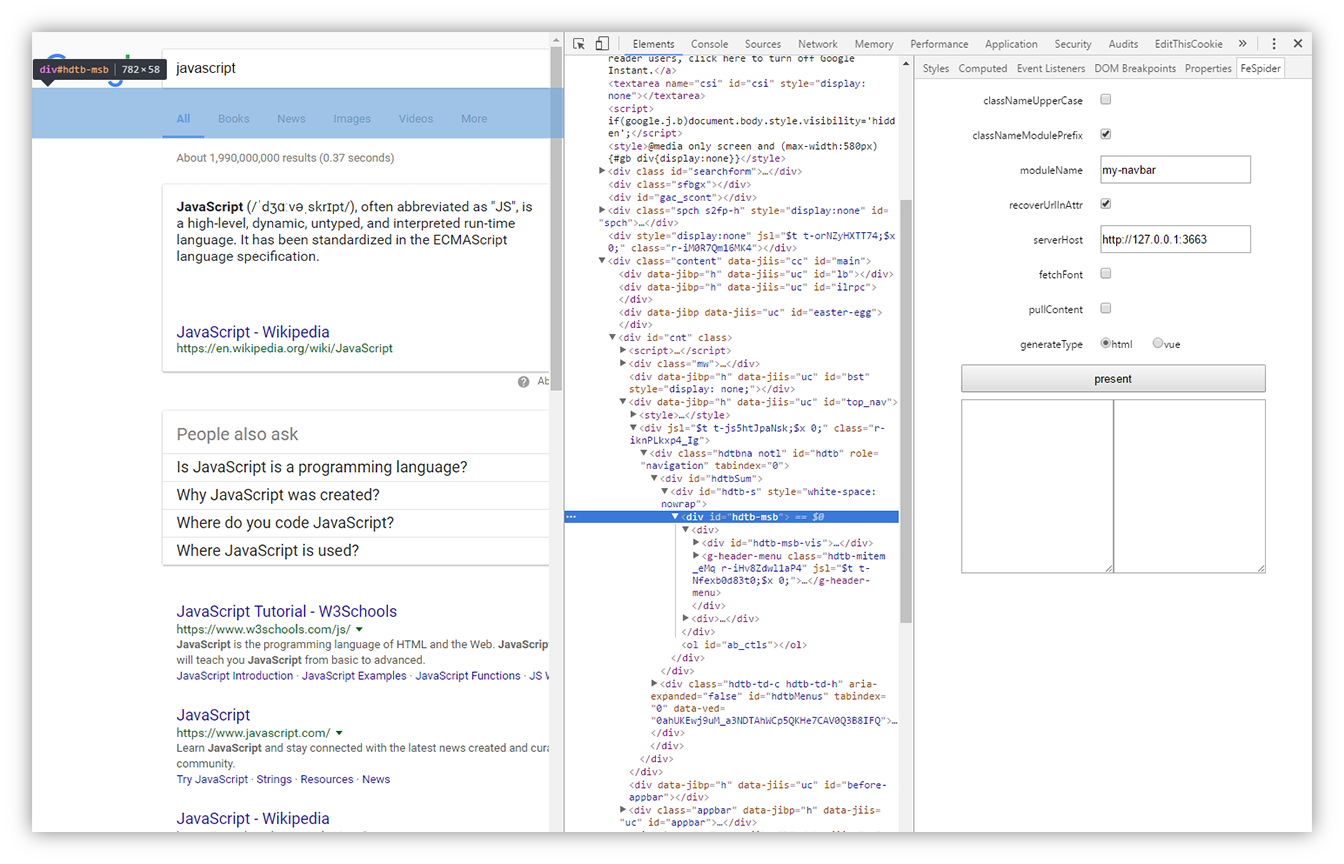Switch to the Application tab
The width and height of the screenshot is (1344, 864).
[x=1011, y=44]
